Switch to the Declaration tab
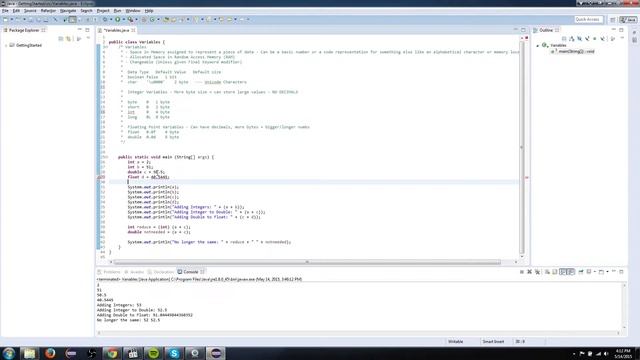The width and height of the screenshot is (640, 360). coord(161,272)
